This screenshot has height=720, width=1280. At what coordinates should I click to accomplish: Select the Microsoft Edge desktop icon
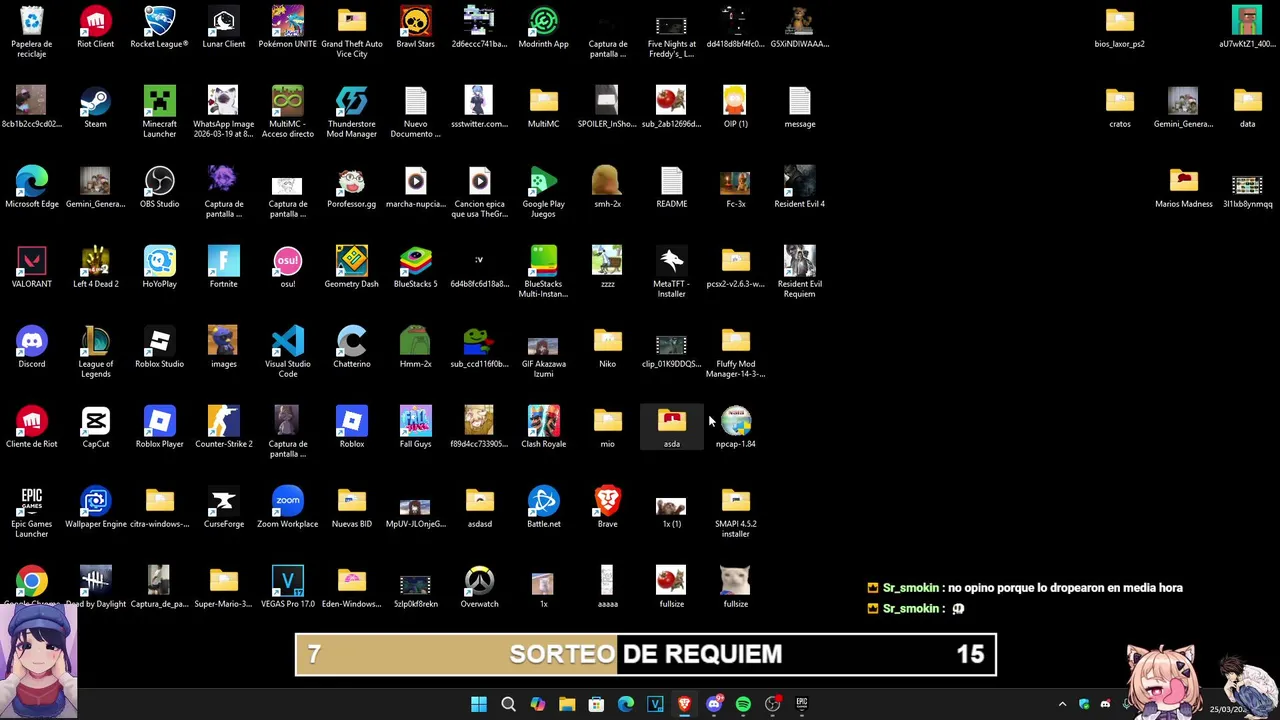coord(32,182)
